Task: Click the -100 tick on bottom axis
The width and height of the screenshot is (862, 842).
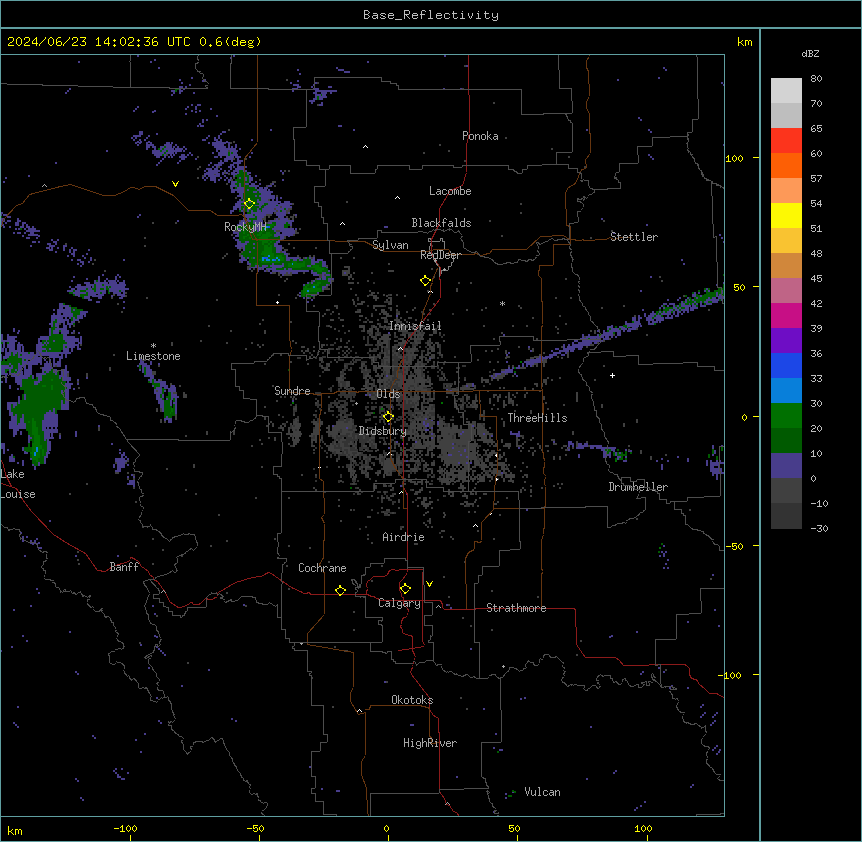Action: coord(125,828)
